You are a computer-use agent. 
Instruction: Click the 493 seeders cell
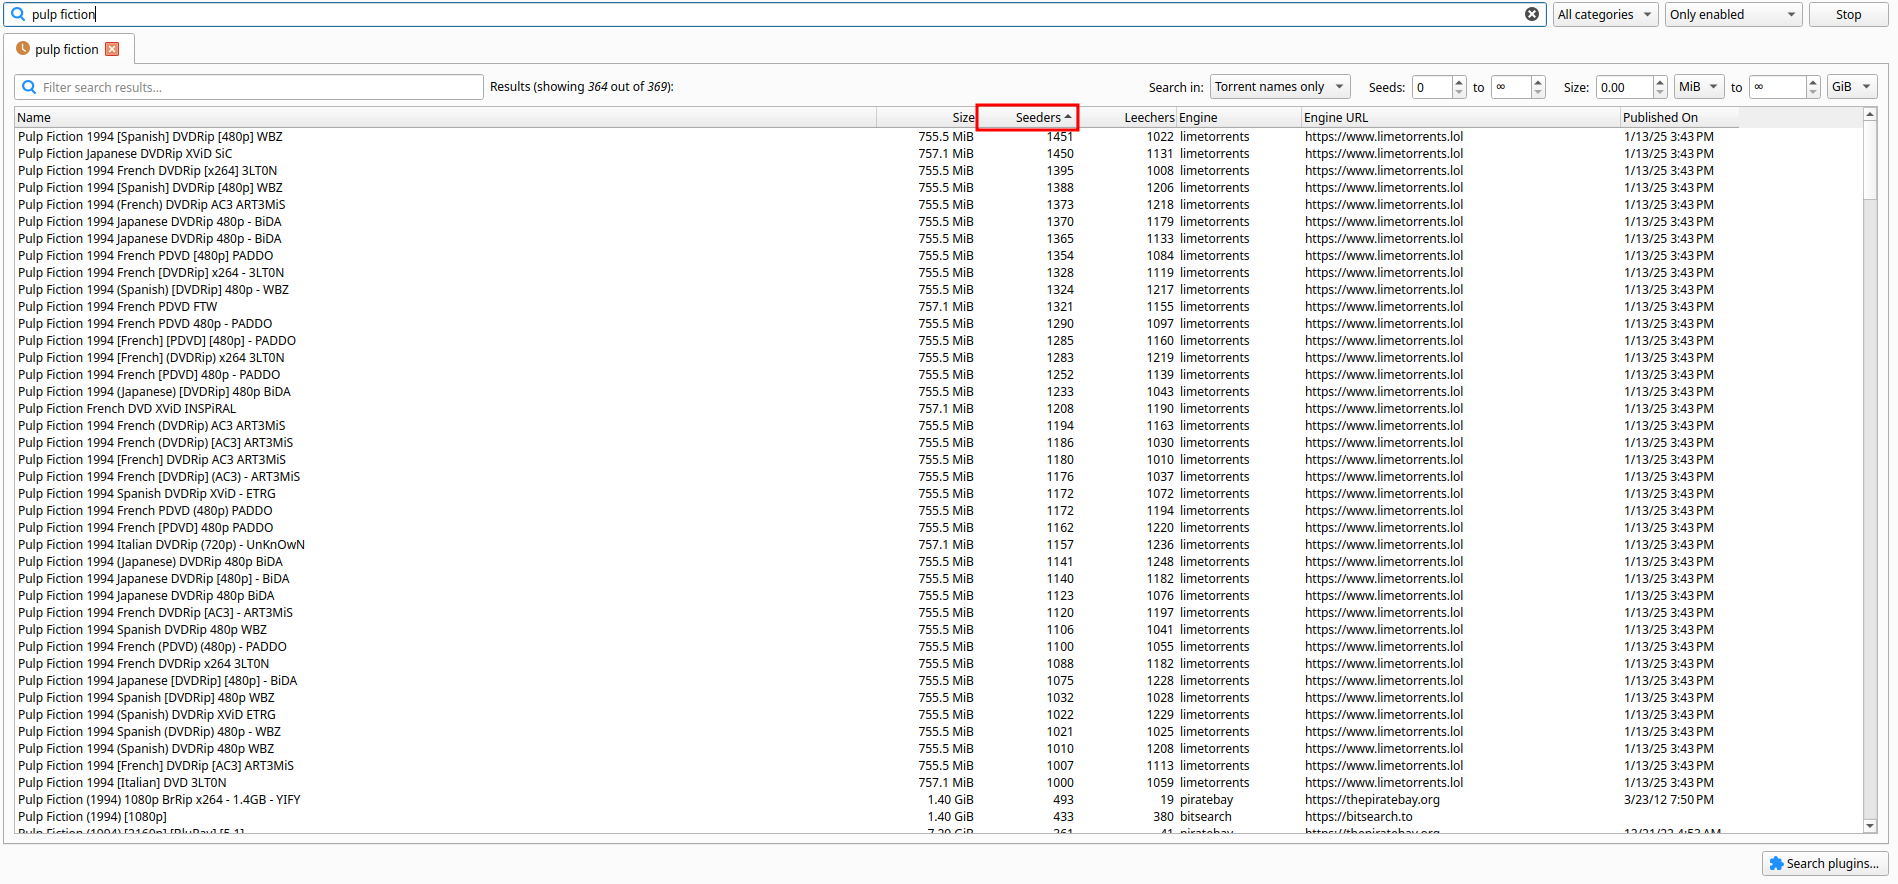(1063, 800)
